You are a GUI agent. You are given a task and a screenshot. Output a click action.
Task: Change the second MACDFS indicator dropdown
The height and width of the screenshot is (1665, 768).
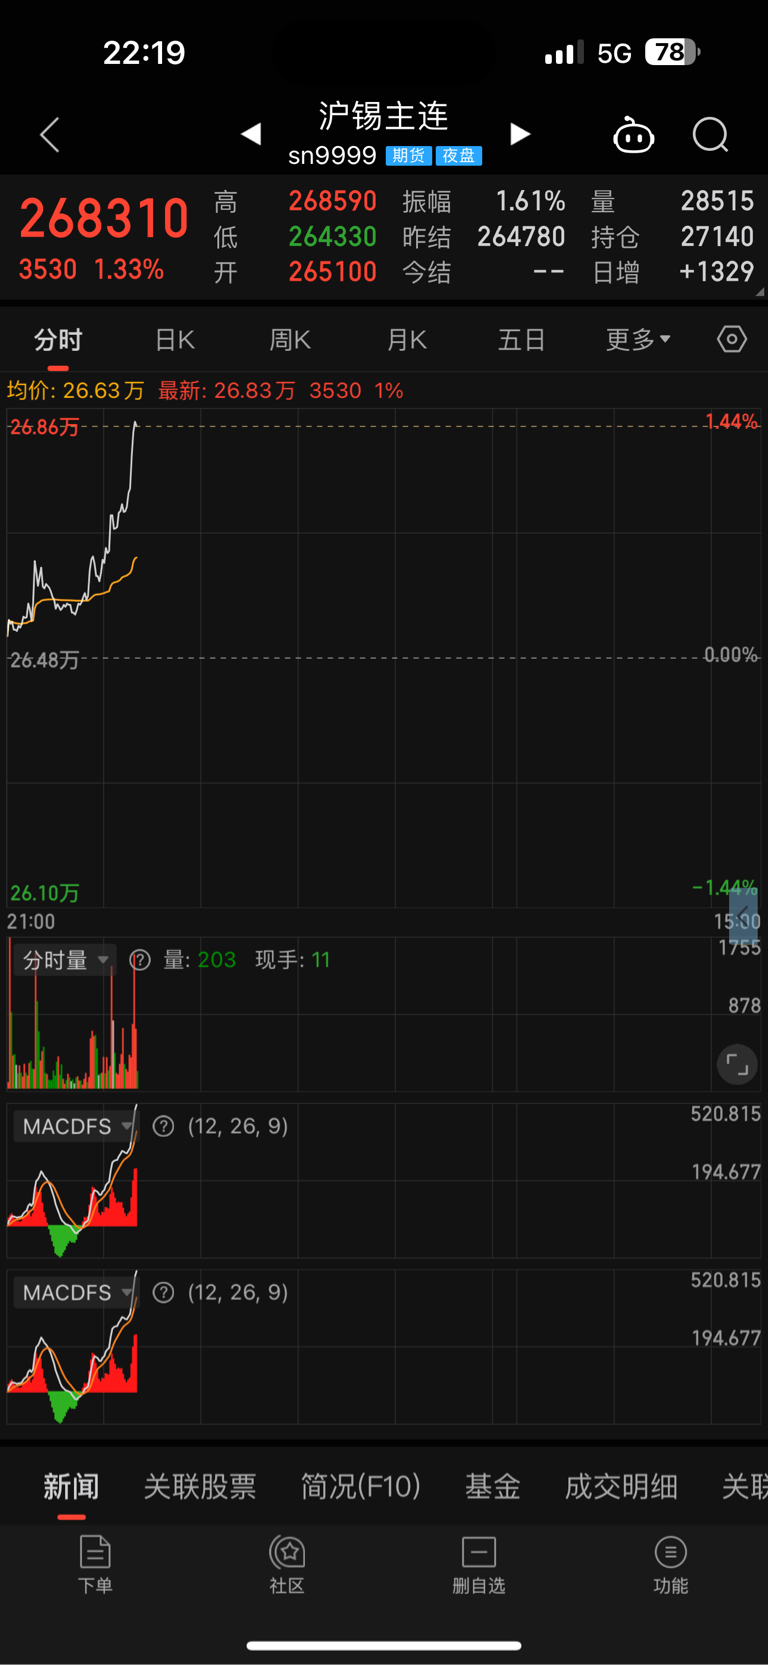(x=76, y=1292)
